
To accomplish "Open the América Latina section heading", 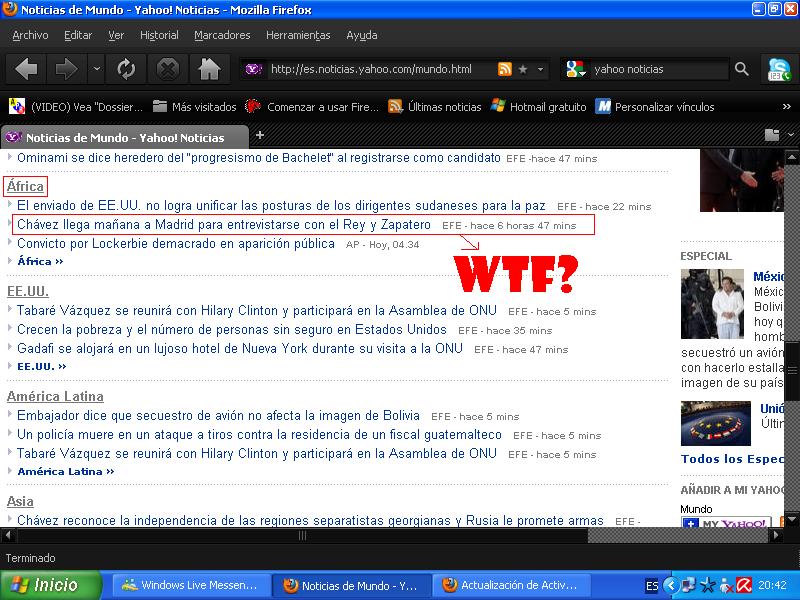I will click(55, 396).
